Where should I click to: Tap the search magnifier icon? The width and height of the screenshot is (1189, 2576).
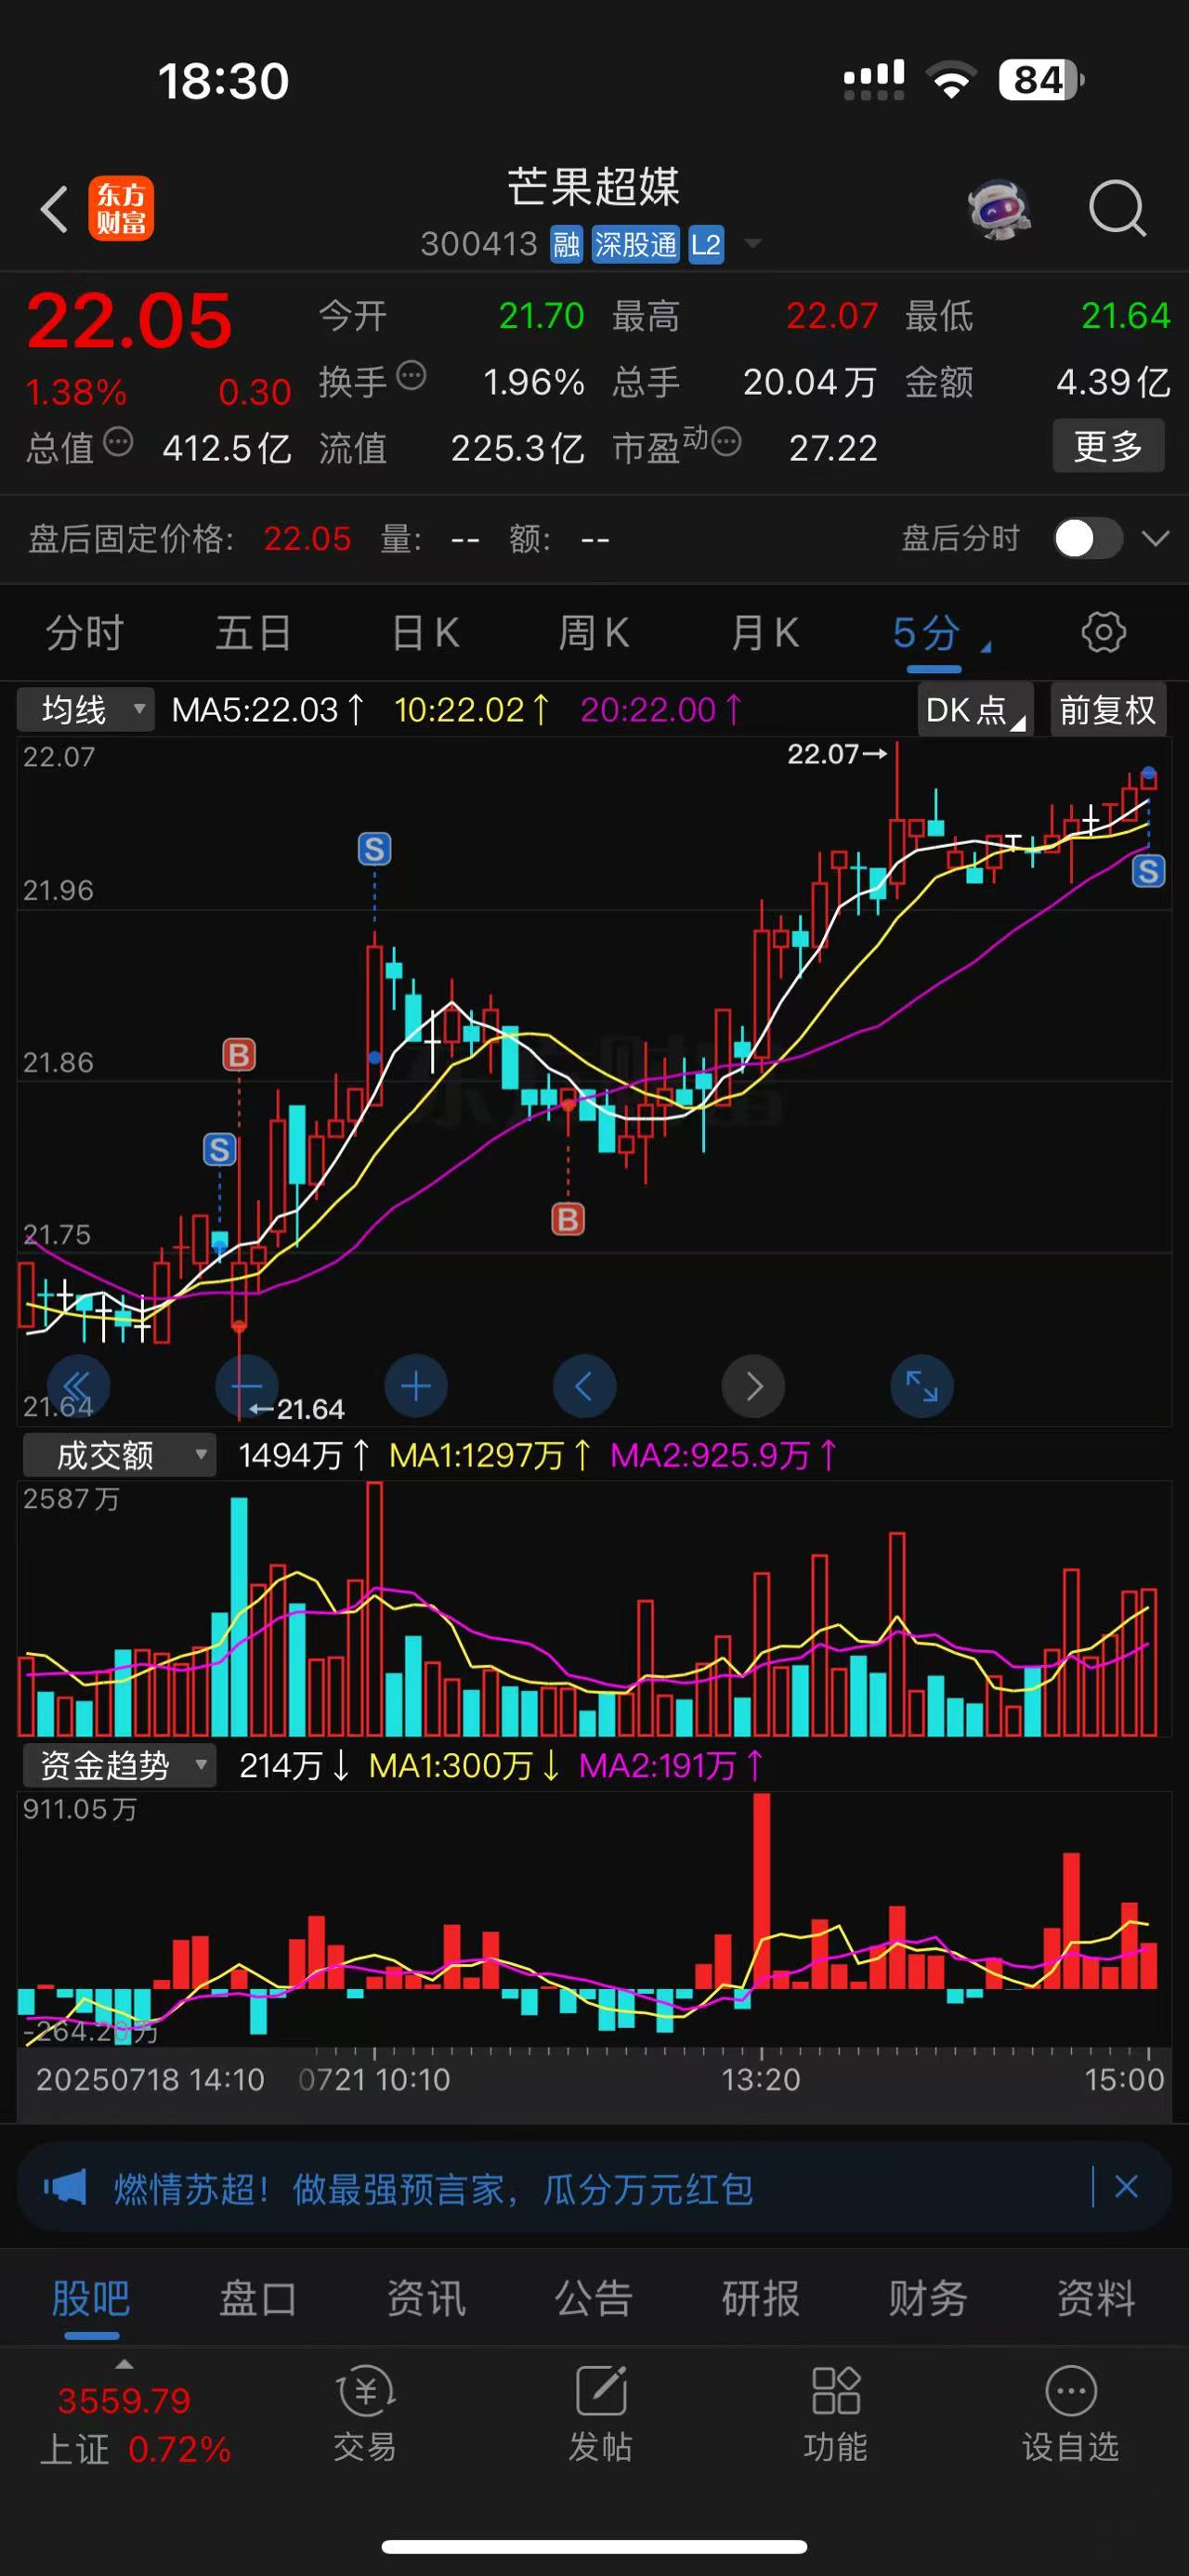click(x=1116, y=208)
